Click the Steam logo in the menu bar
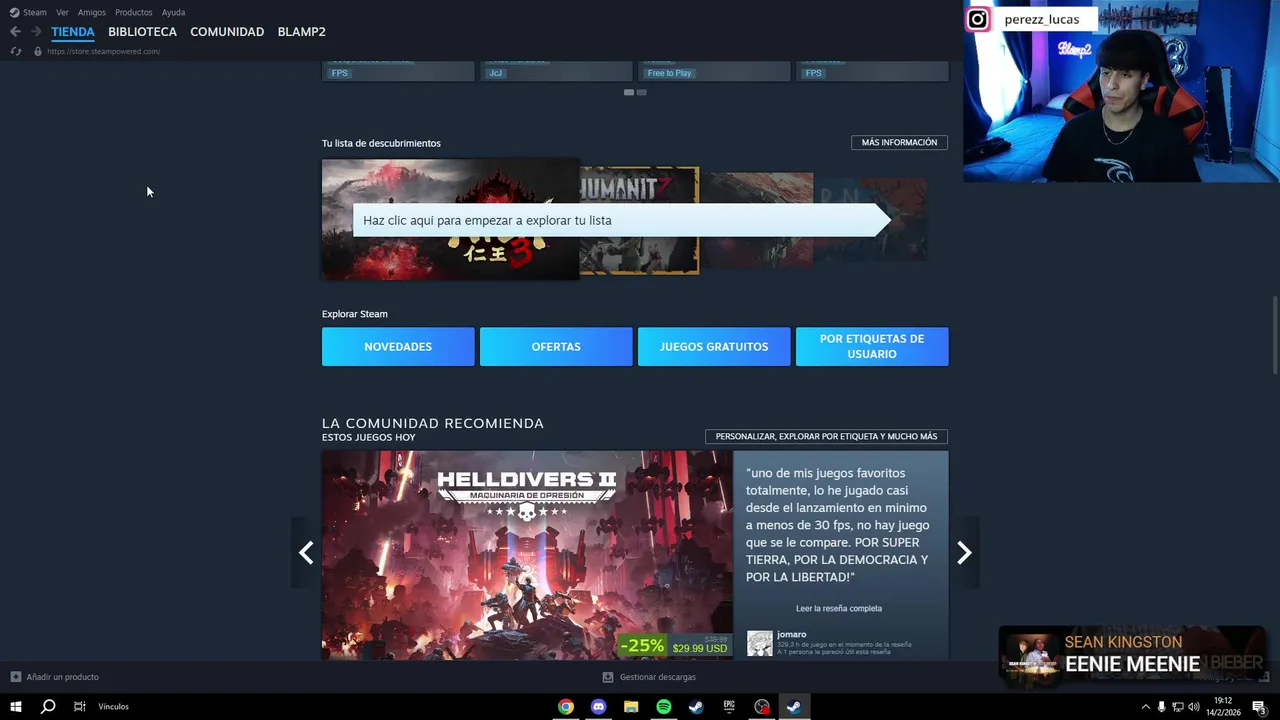Image resolution: width=1280 pixels, height=720 pixels. pyautogui.click(x=14, y=12)
